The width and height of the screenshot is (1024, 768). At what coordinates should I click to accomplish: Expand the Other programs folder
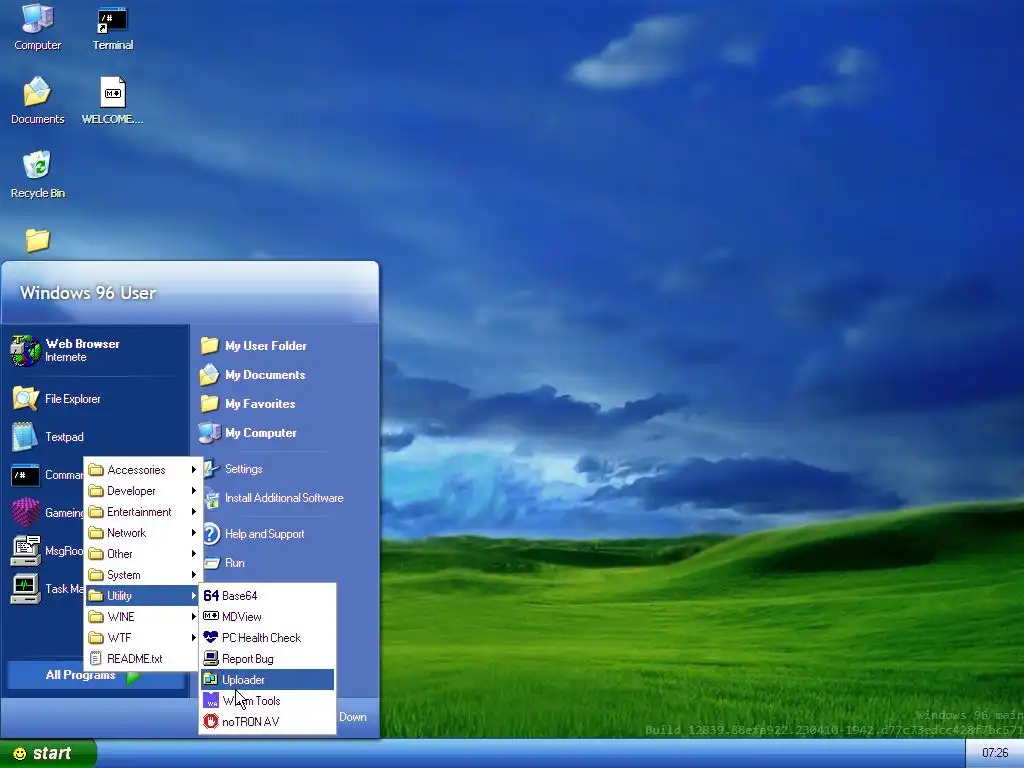pos(142,554)
